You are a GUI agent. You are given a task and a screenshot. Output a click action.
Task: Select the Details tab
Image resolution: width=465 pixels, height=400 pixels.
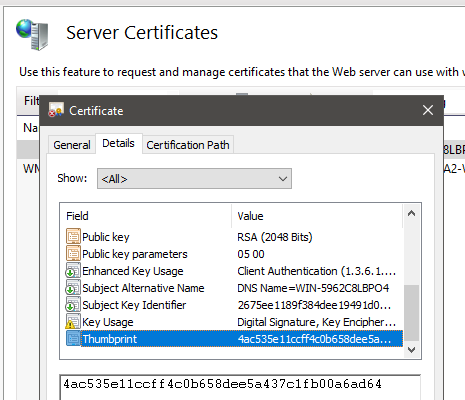pyautogui.click(x=118, y=143)
